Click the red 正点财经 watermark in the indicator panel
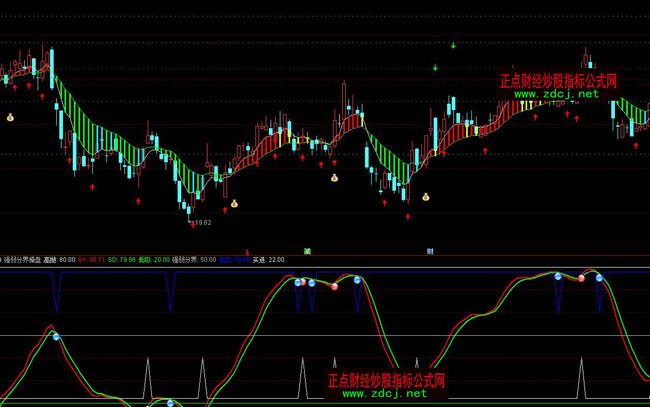This screenshot has height=407, width=650. coord(386,381)
